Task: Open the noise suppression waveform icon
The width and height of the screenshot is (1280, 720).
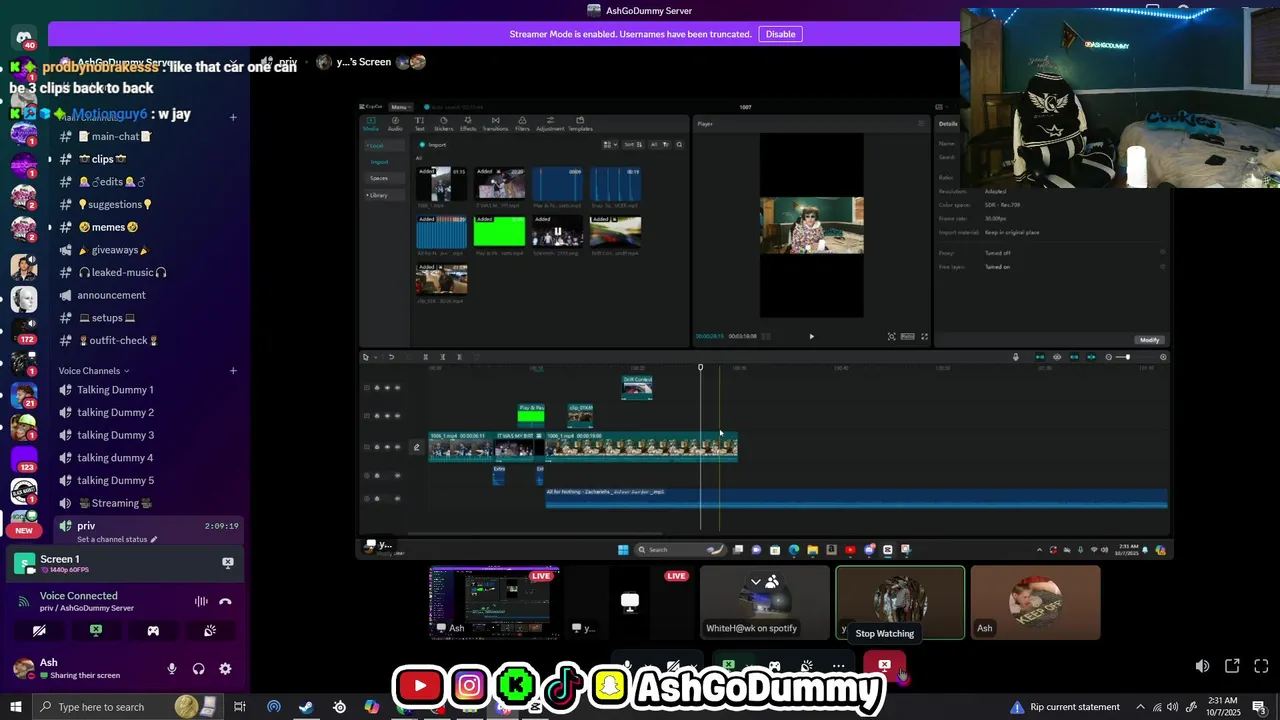Action: tap(201, 601)
